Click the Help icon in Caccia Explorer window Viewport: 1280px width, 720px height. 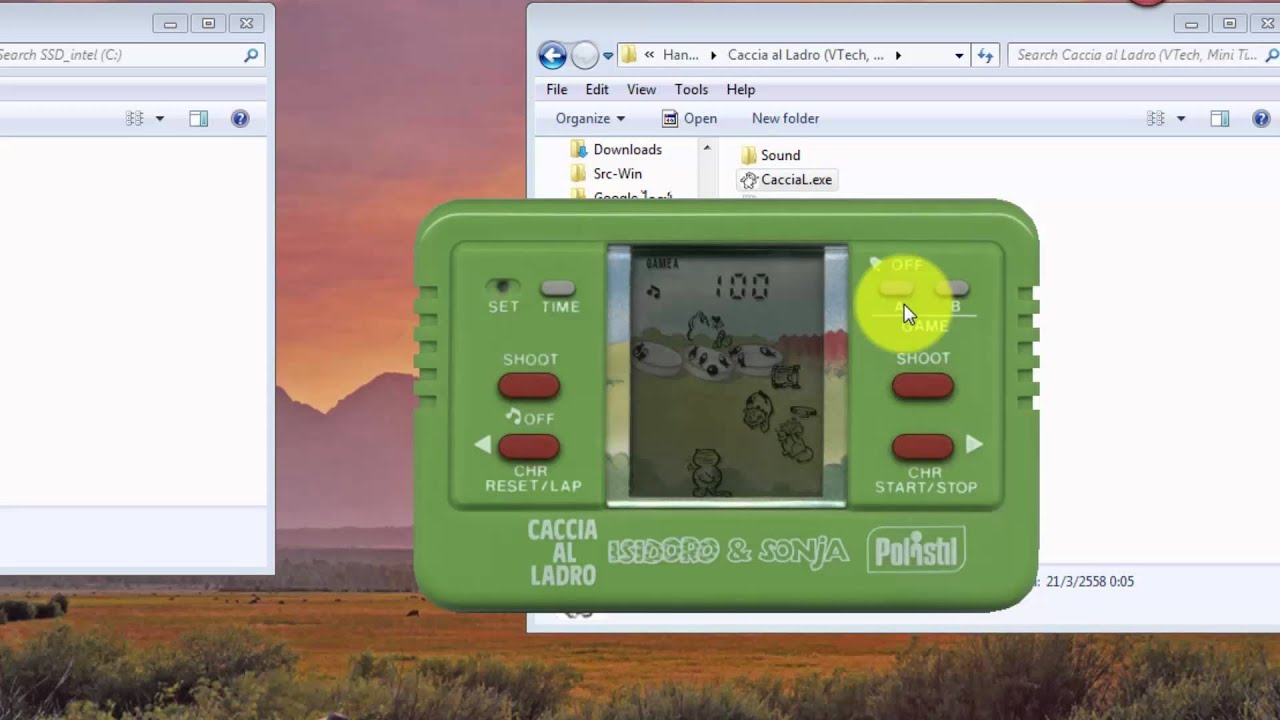coord(1262,118)
